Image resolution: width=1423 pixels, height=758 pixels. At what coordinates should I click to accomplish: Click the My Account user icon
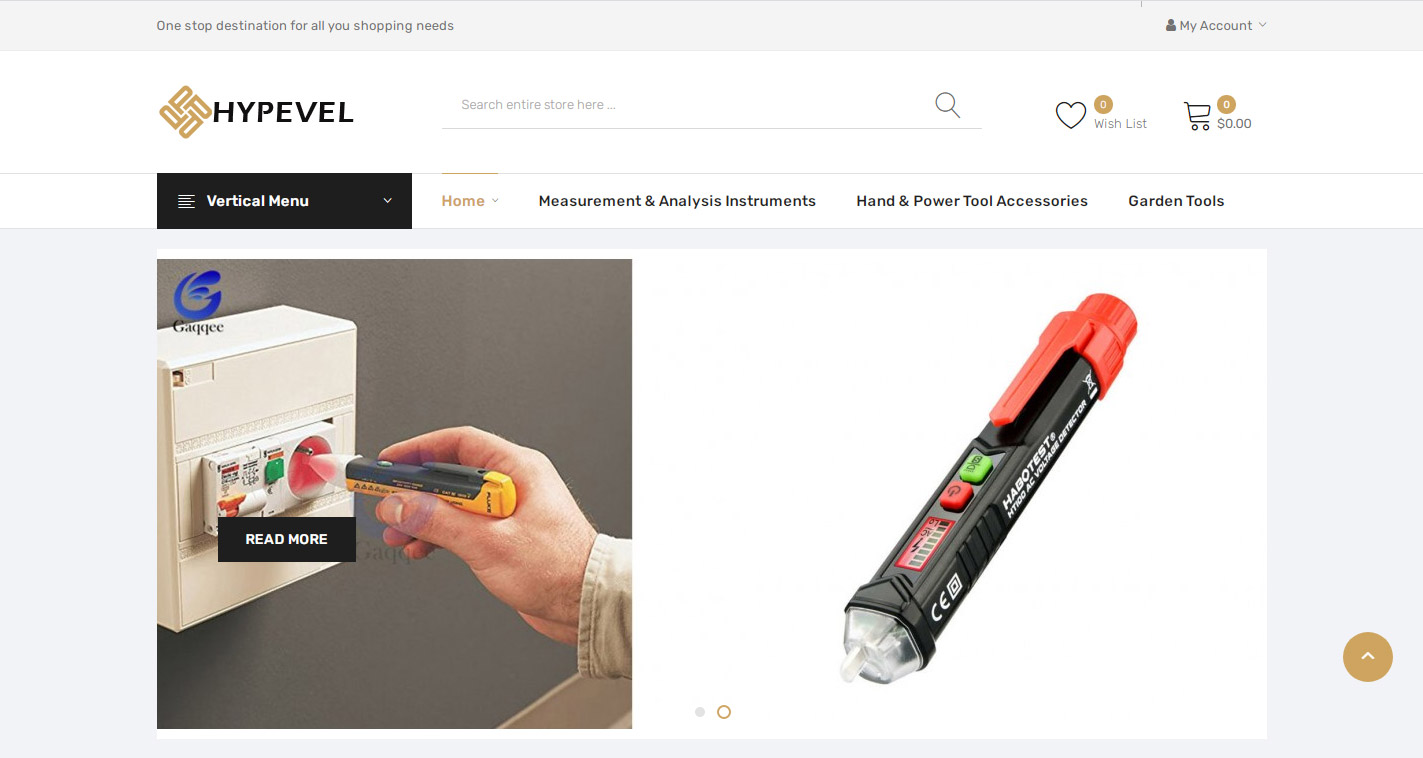[x=1171, y=25]
